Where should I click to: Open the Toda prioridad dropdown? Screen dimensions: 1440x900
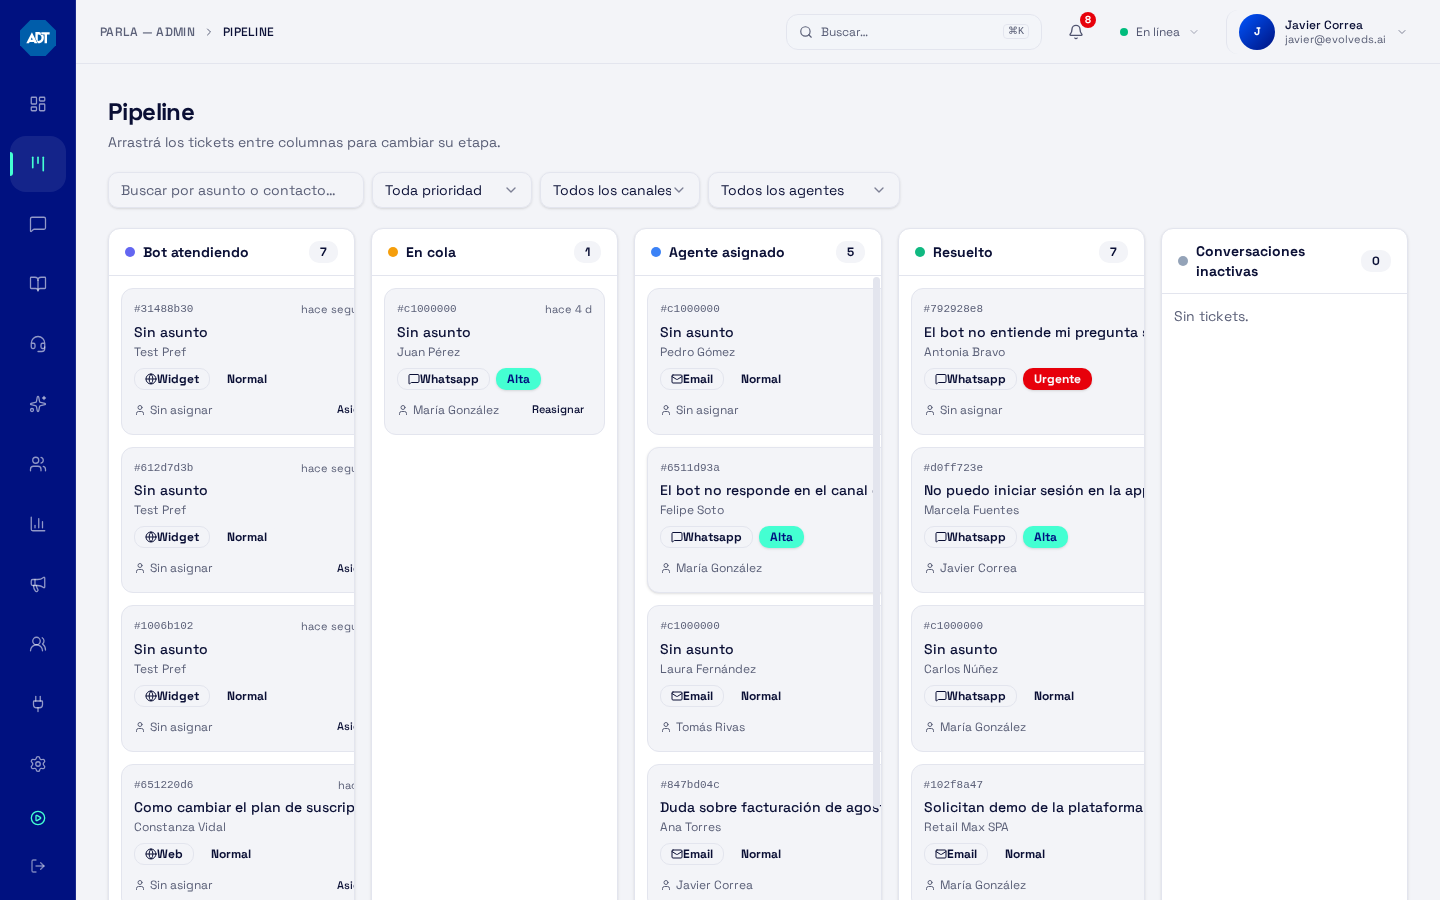coord(452,190)
